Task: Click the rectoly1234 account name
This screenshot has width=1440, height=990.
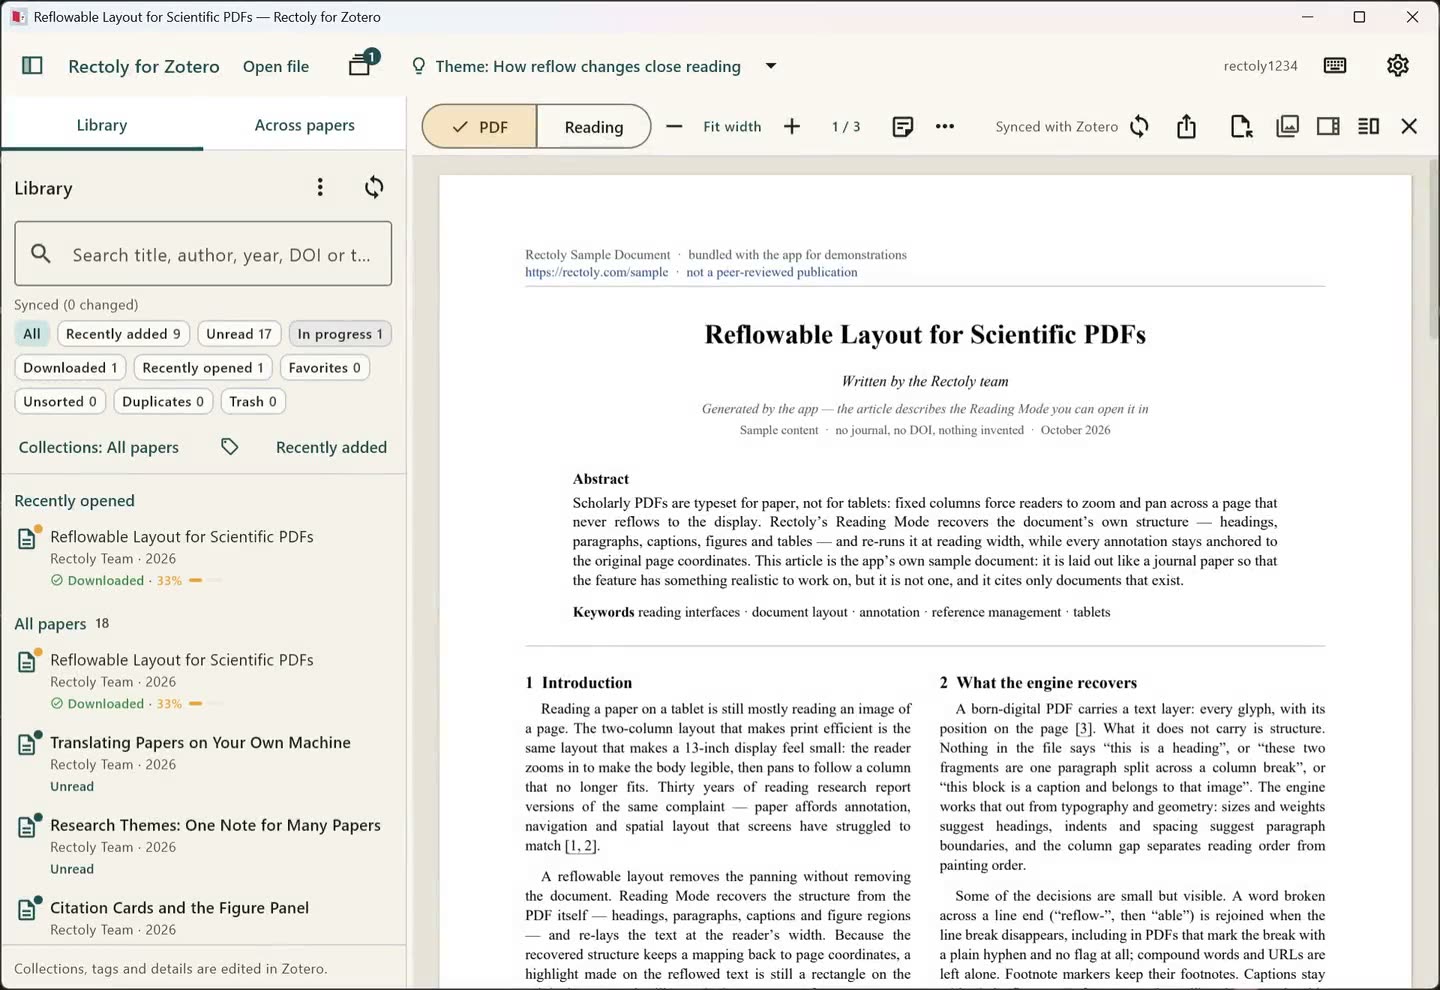Action: click(1260, 66)
